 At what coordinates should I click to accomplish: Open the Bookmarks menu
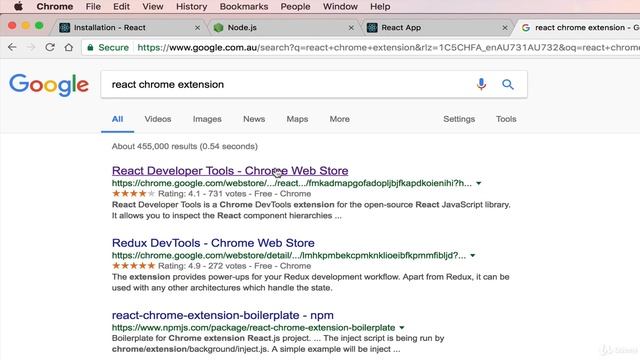(244, 7)
